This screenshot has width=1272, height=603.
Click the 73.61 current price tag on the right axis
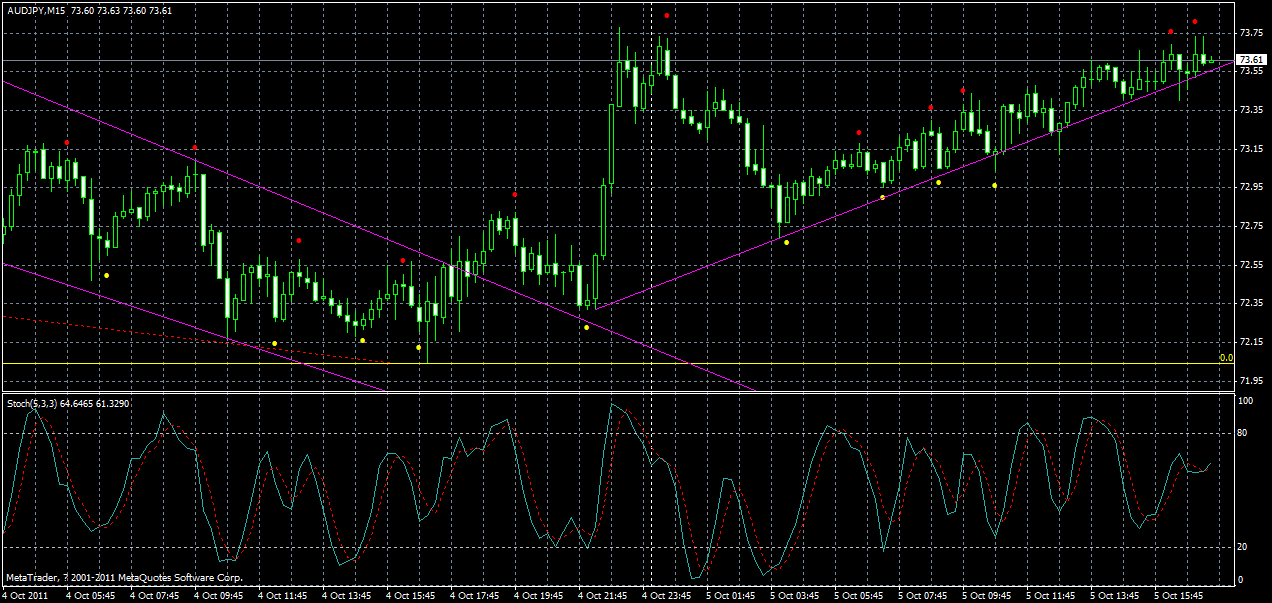1249,60
